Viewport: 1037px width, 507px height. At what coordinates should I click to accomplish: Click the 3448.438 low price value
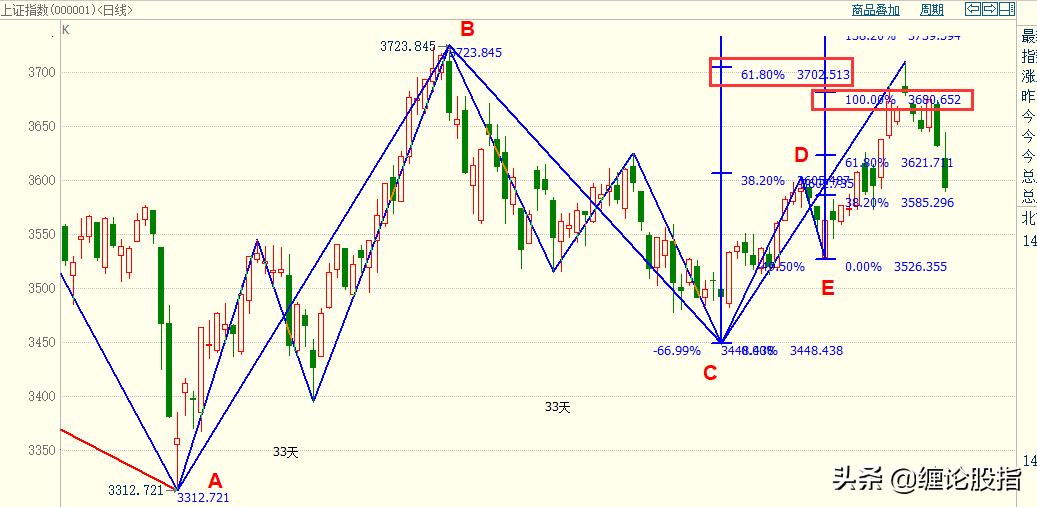coord(817,351)
